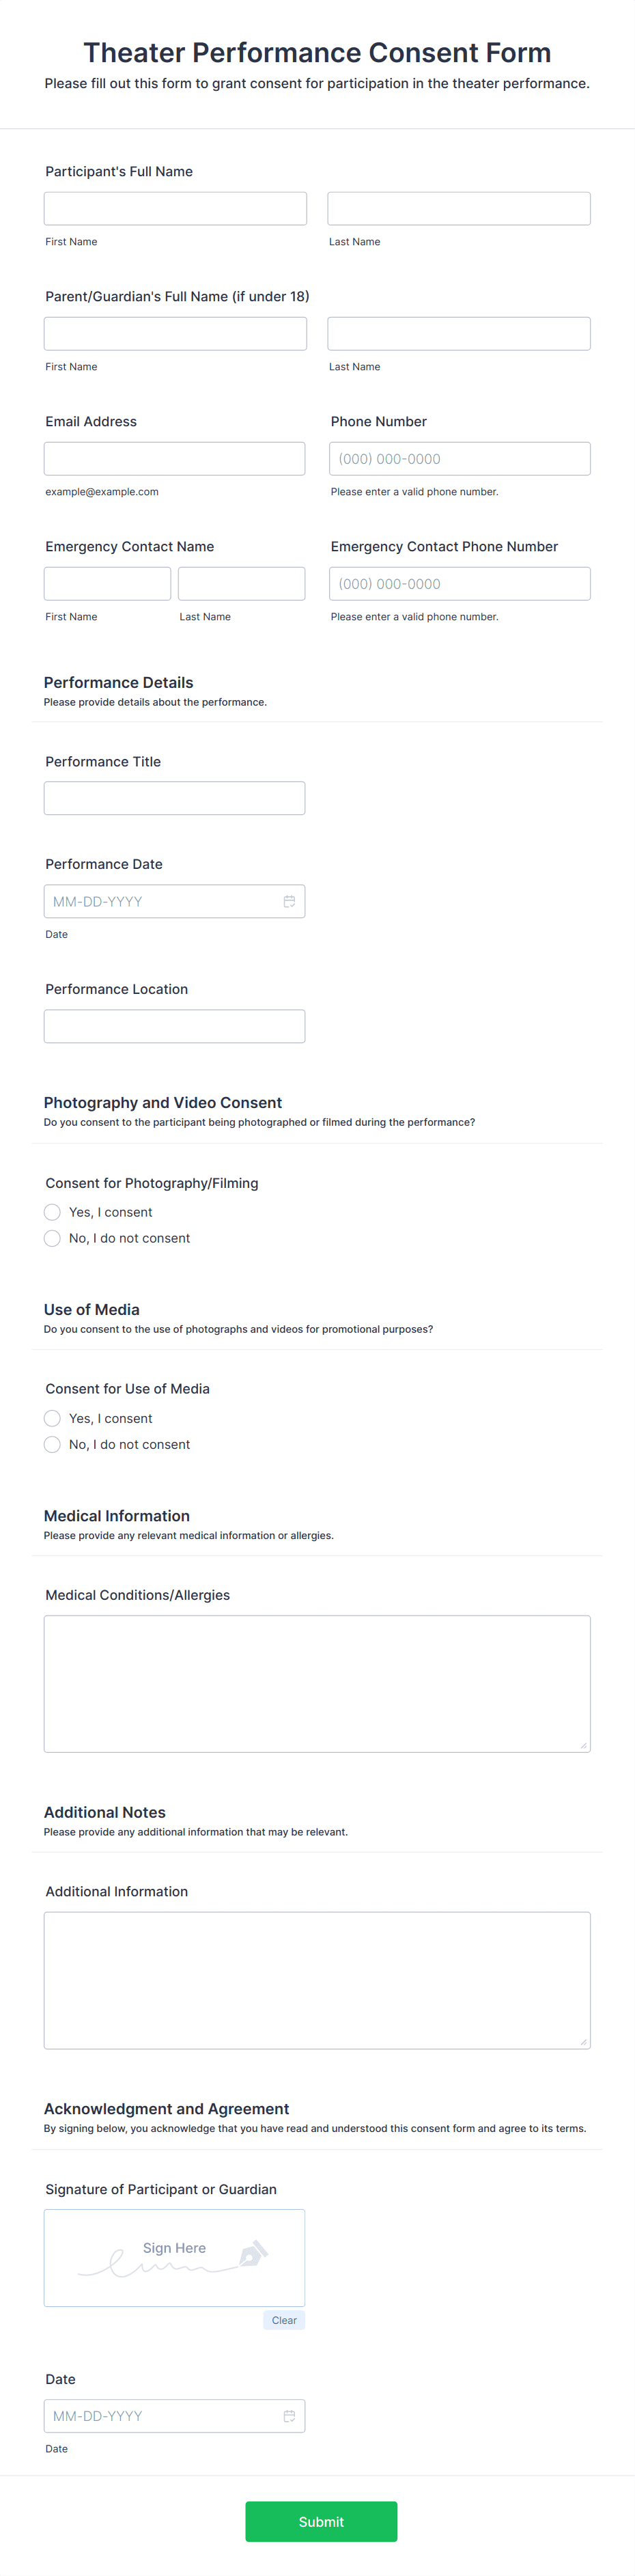Click the Parent/Guardian's First Name field
The image size is (635, 2576).
tap(174, 333)
